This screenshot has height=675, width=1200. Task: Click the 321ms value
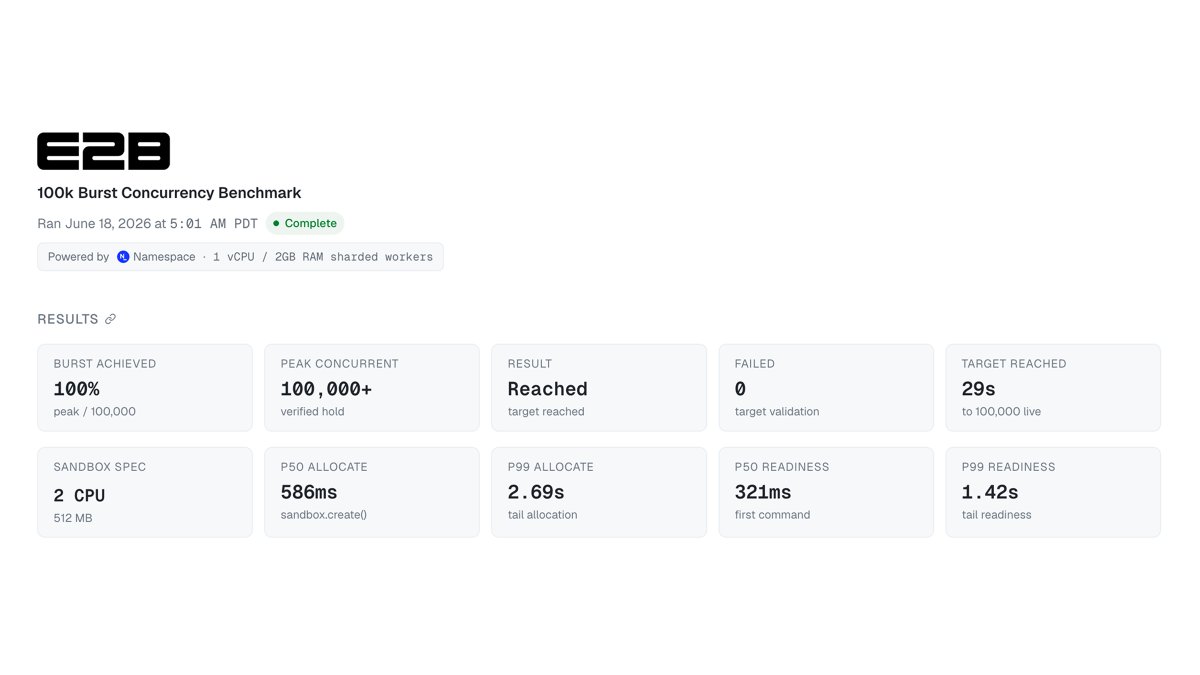[x=763, y=492]
